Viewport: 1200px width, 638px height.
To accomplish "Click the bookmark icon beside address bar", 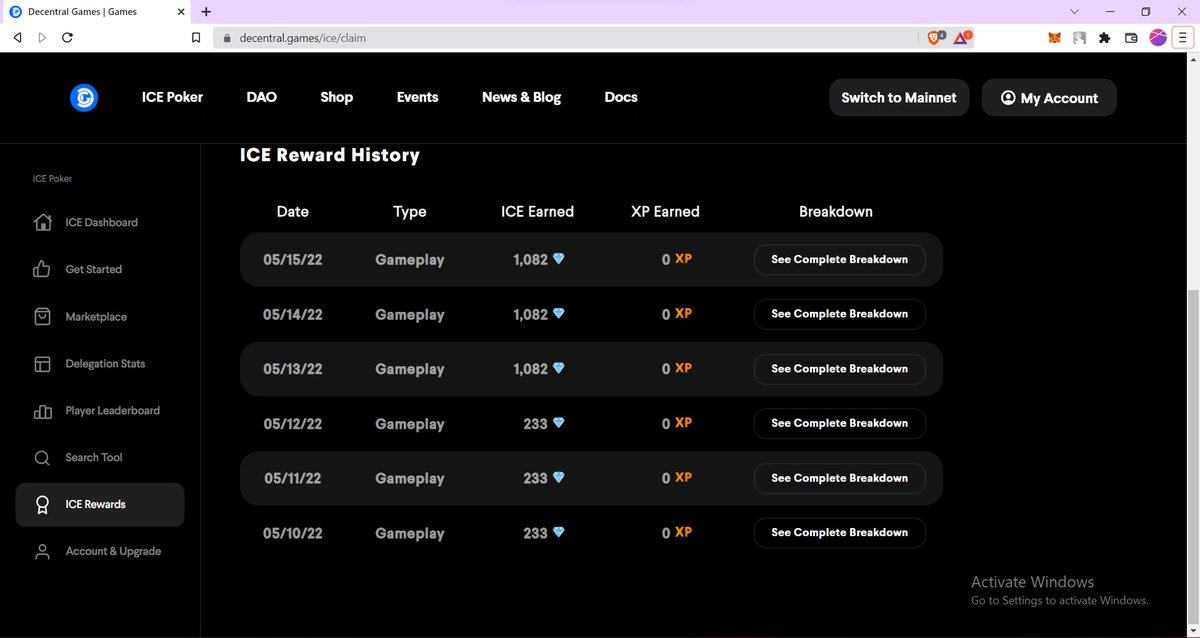I will [197, 37].
